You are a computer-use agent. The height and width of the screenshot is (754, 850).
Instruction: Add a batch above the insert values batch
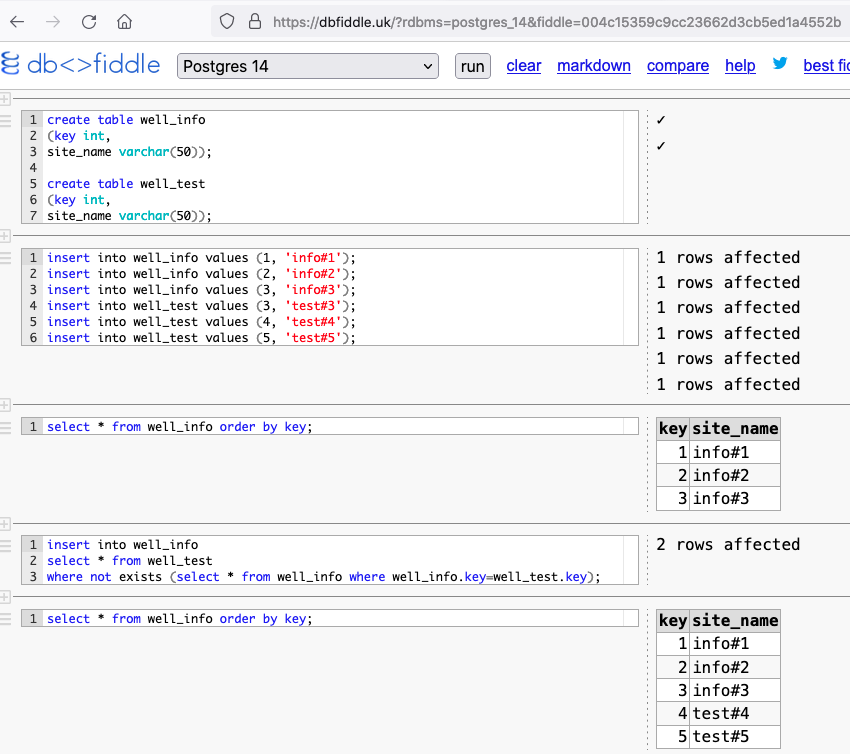[x=4, y=236]
